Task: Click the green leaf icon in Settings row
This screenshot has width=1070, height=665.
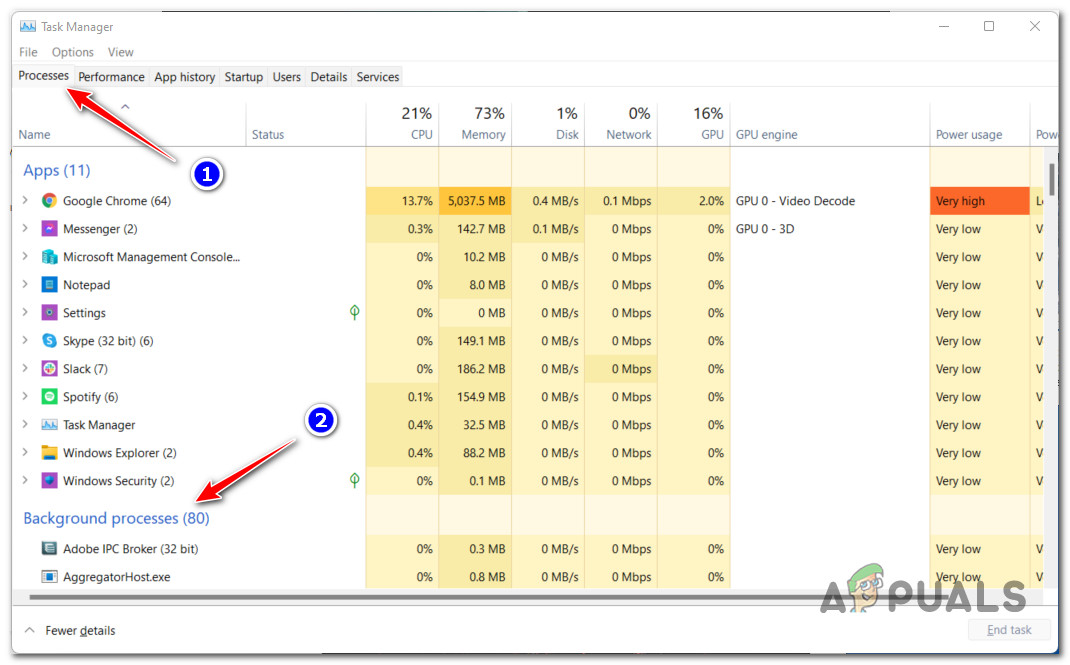Action: pos(354,312)
